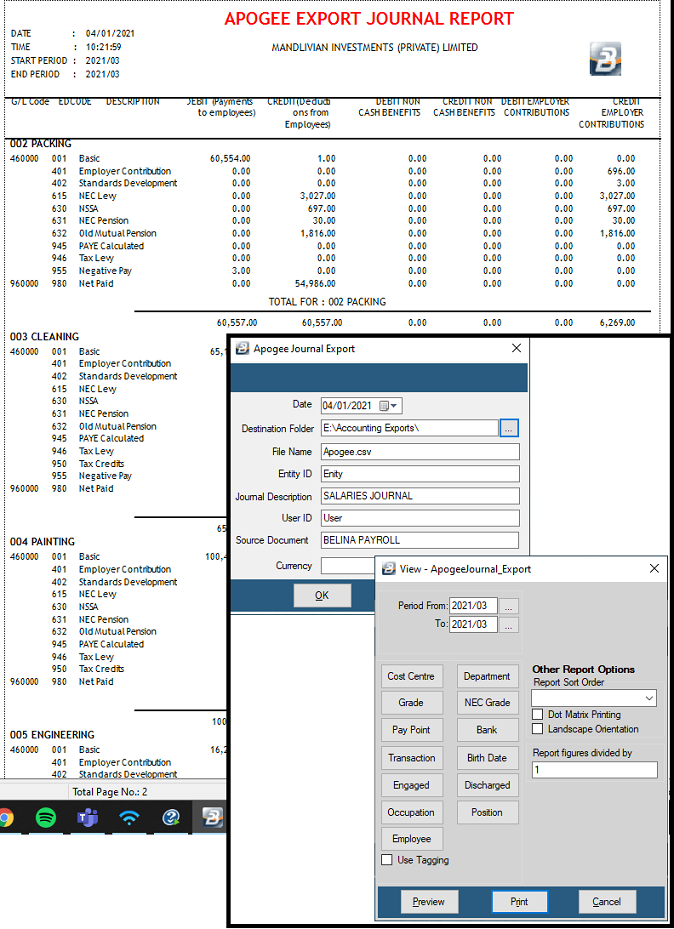Screen dimensions: 674x929
Task: Click the Period From input field
Action: [473, 606]
